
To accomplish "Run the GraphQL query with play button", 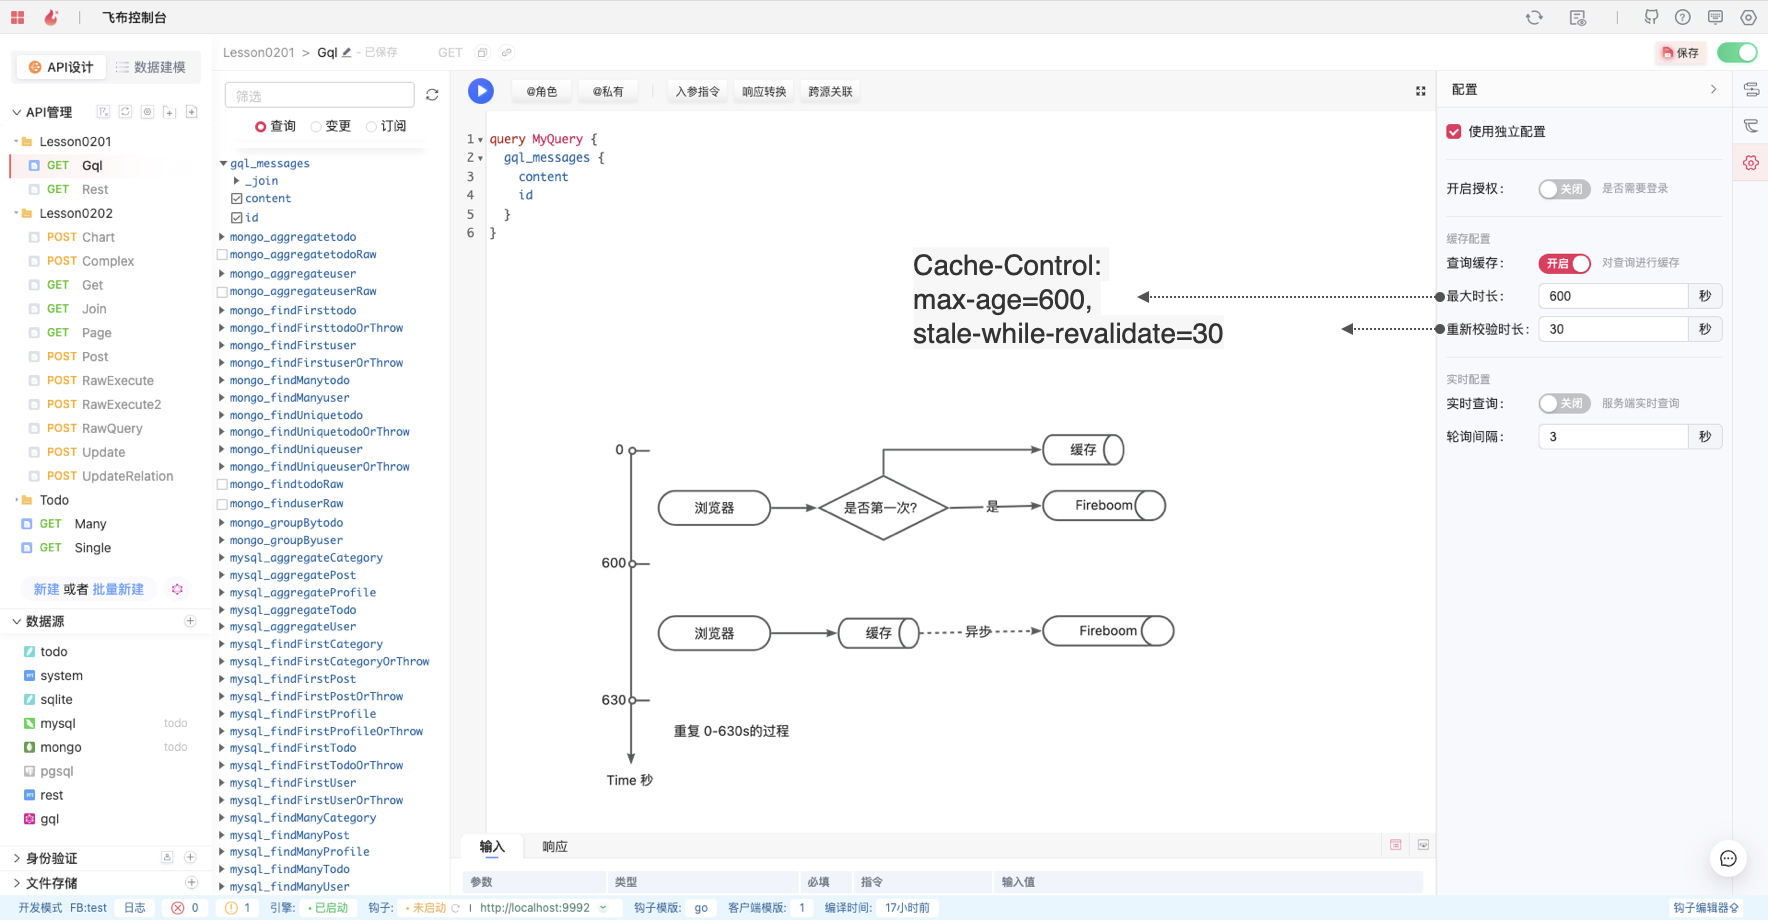I will point(481,91).
